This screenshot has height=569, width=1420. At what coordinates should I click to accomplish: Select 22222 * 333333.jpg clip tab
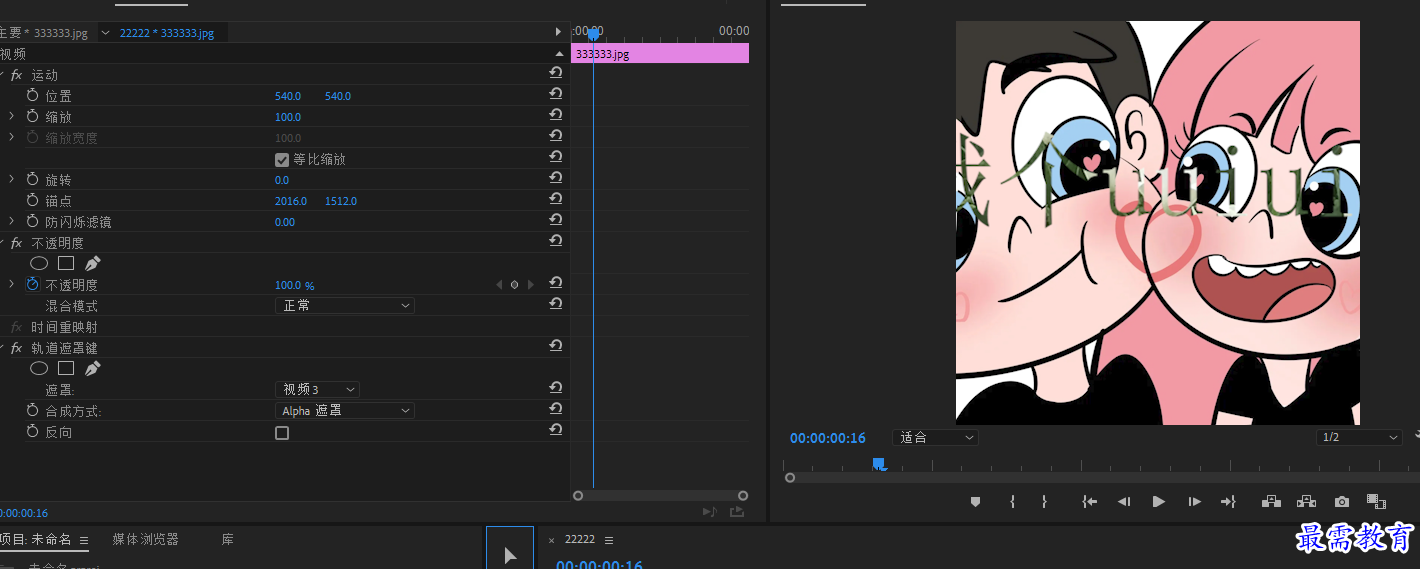tap(167, 33)
